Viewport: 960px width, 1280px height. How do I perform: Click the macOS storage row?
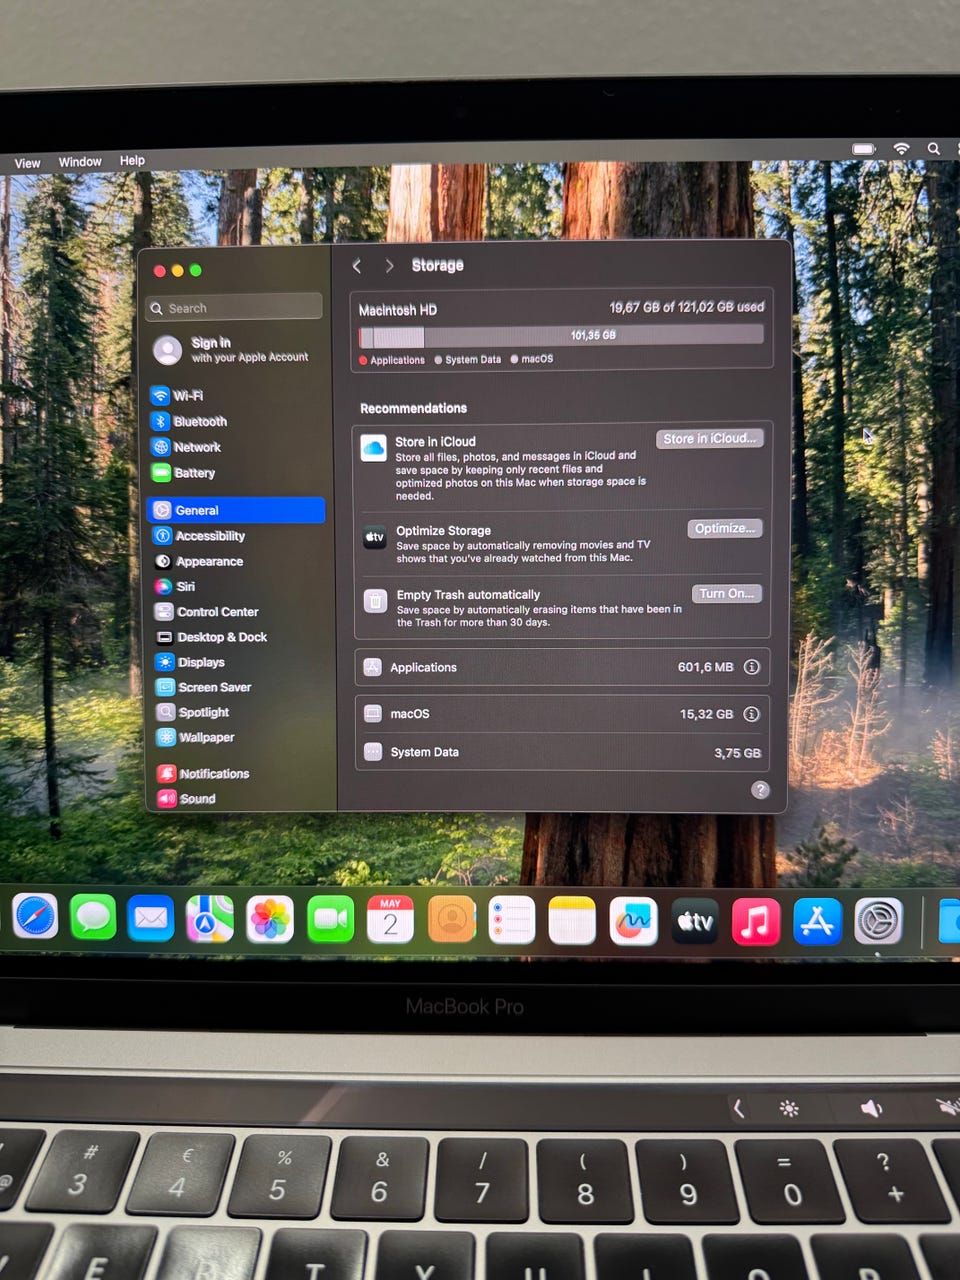point(562,714)
